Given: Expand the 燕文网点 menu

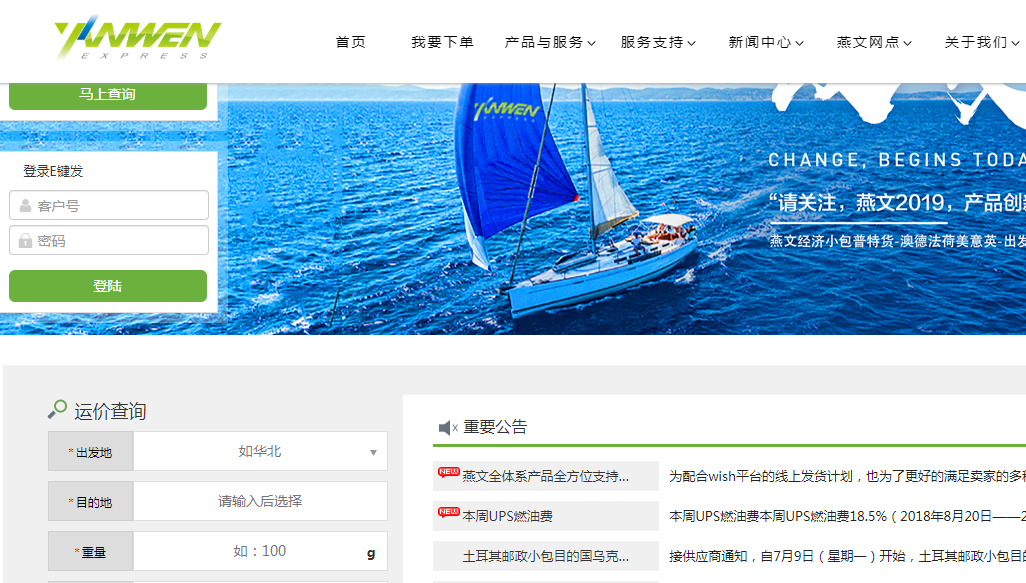Looking at the screenshot, I should pyautogui.click(x=874, y=42).
